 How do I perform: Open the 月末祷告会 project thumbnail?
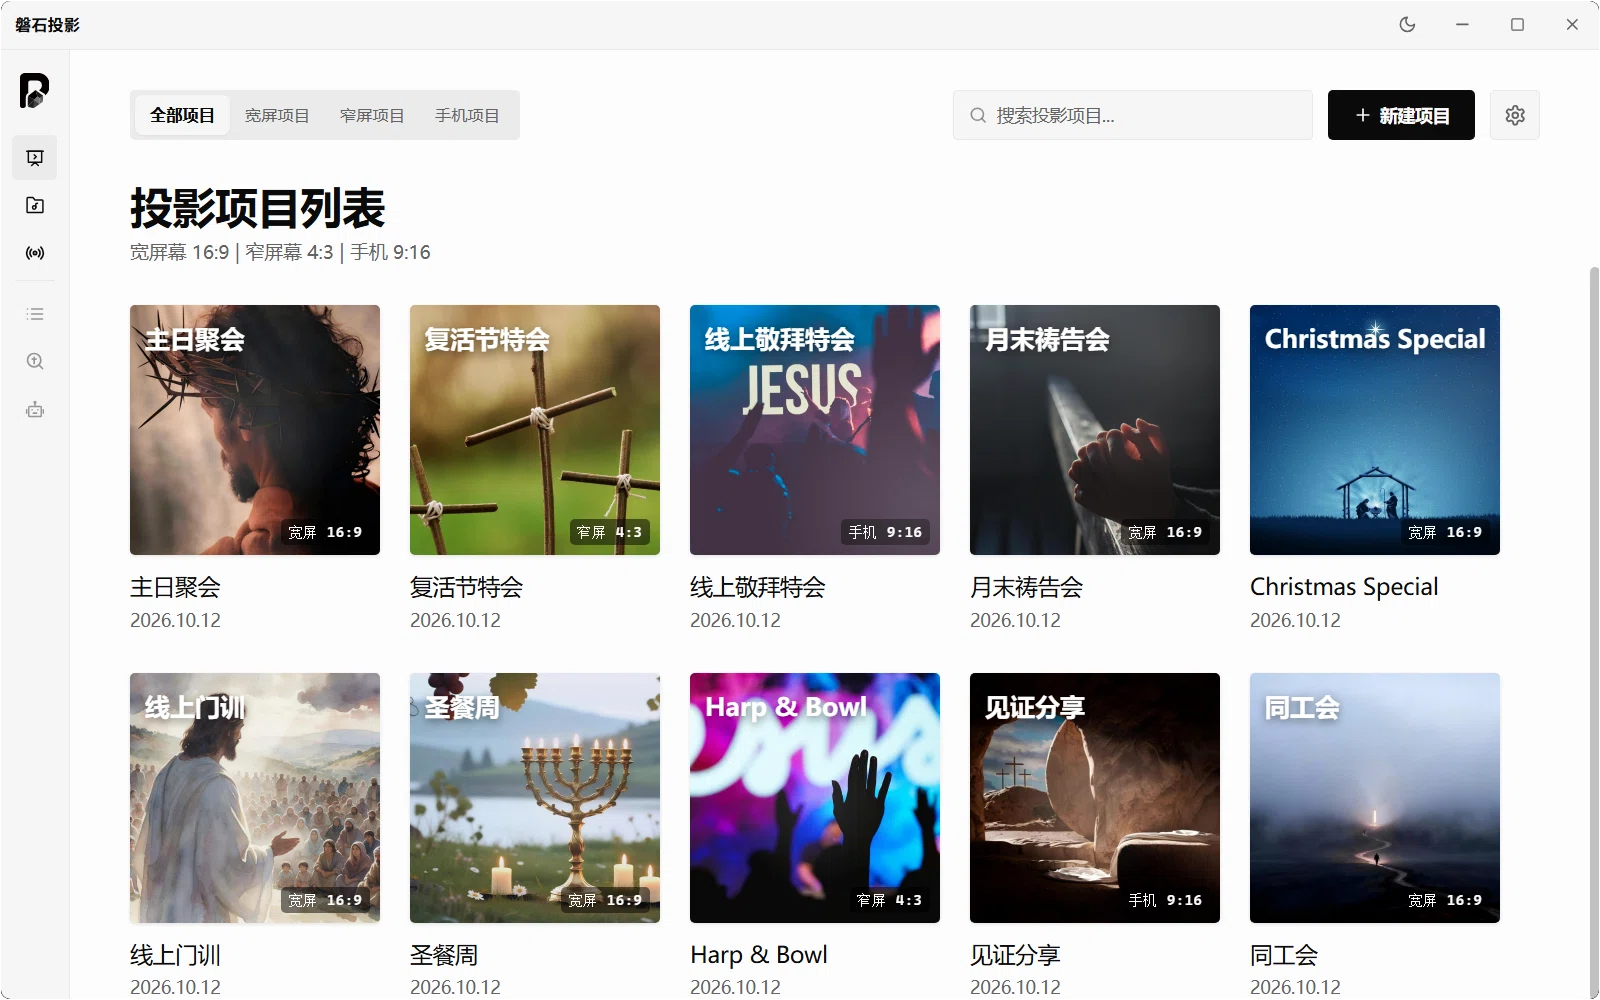click(x=1095, y=430)
